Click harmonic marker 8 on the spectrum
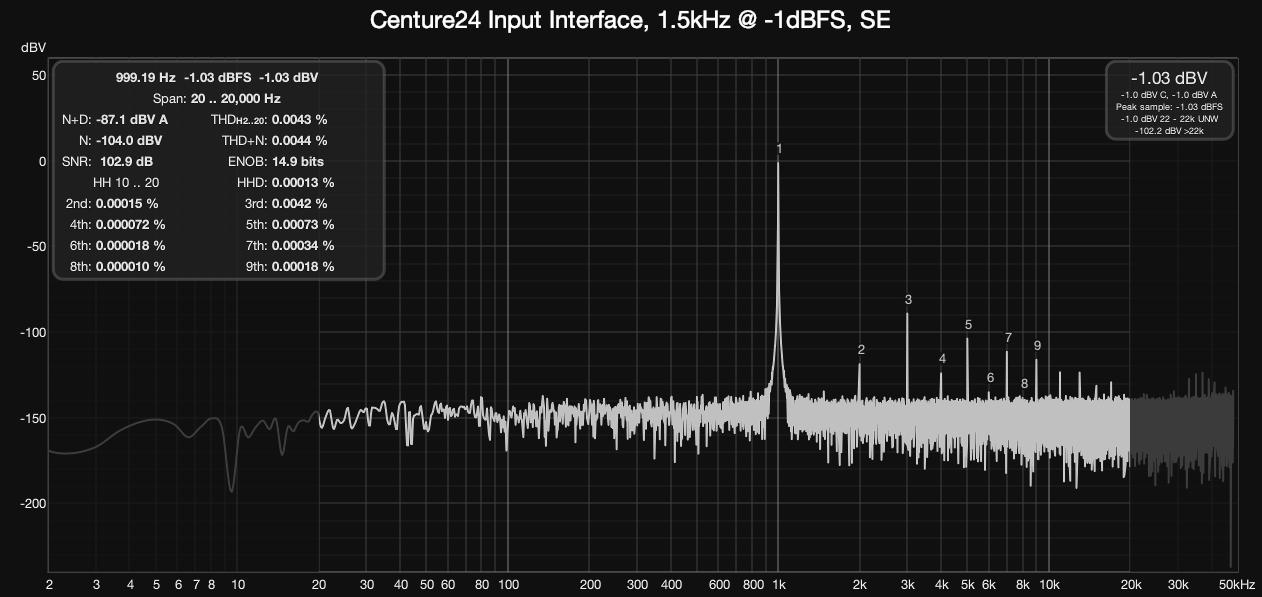 tap(1024, 383)
